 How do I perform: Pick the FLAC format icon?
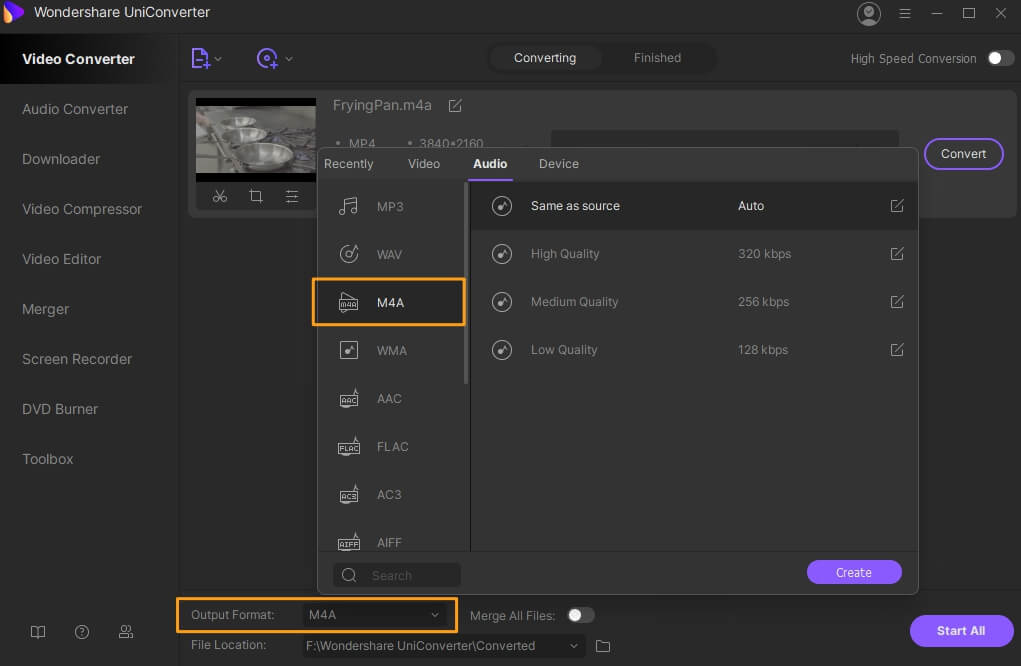(x=348, y=447)
